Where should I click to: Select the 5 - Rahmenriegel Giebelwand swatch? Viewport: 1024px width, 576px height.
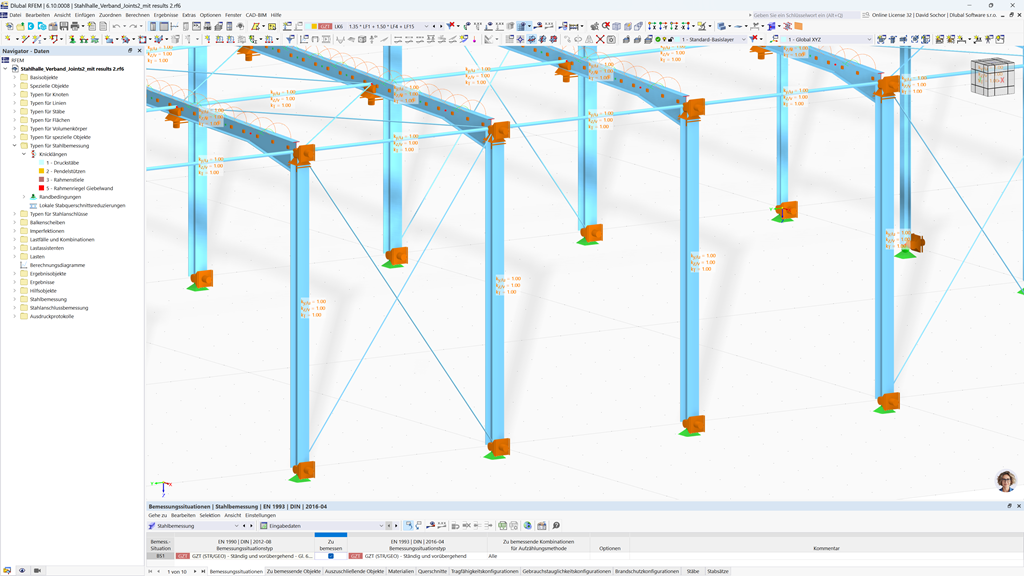click(42, 188)
